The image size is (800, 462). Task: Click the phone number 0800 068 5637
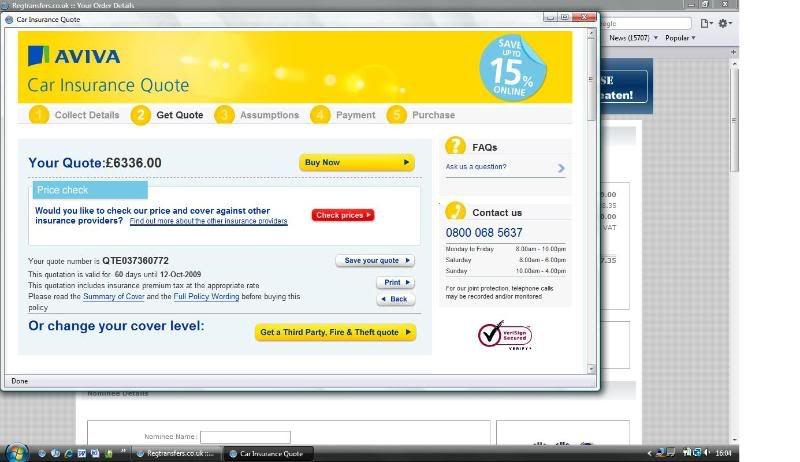click(x=484, y=233)
